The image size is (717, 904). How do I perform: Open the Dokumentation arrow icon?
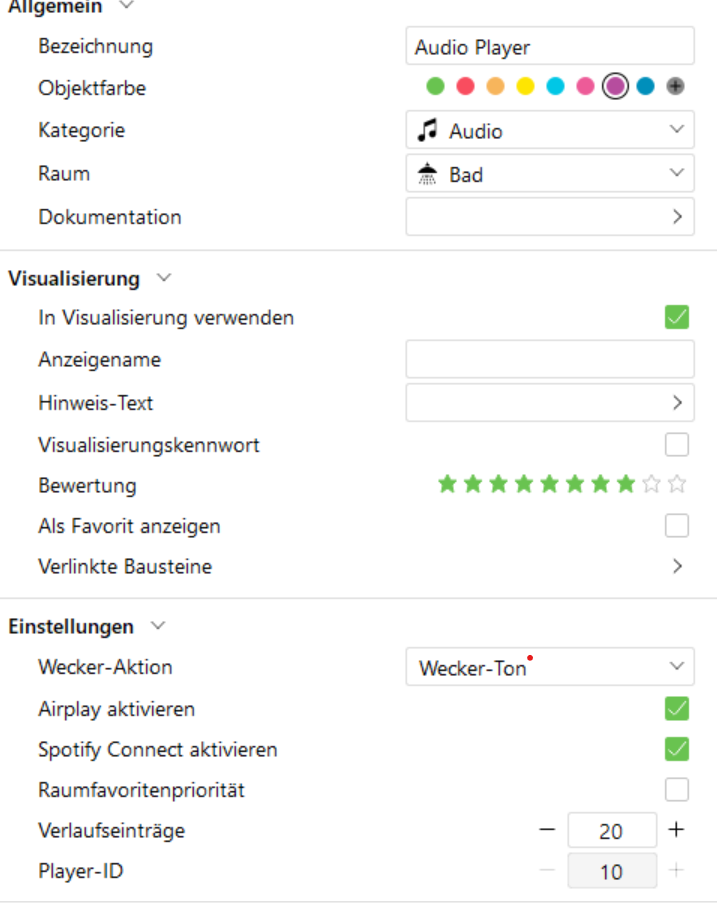point(677,216)
